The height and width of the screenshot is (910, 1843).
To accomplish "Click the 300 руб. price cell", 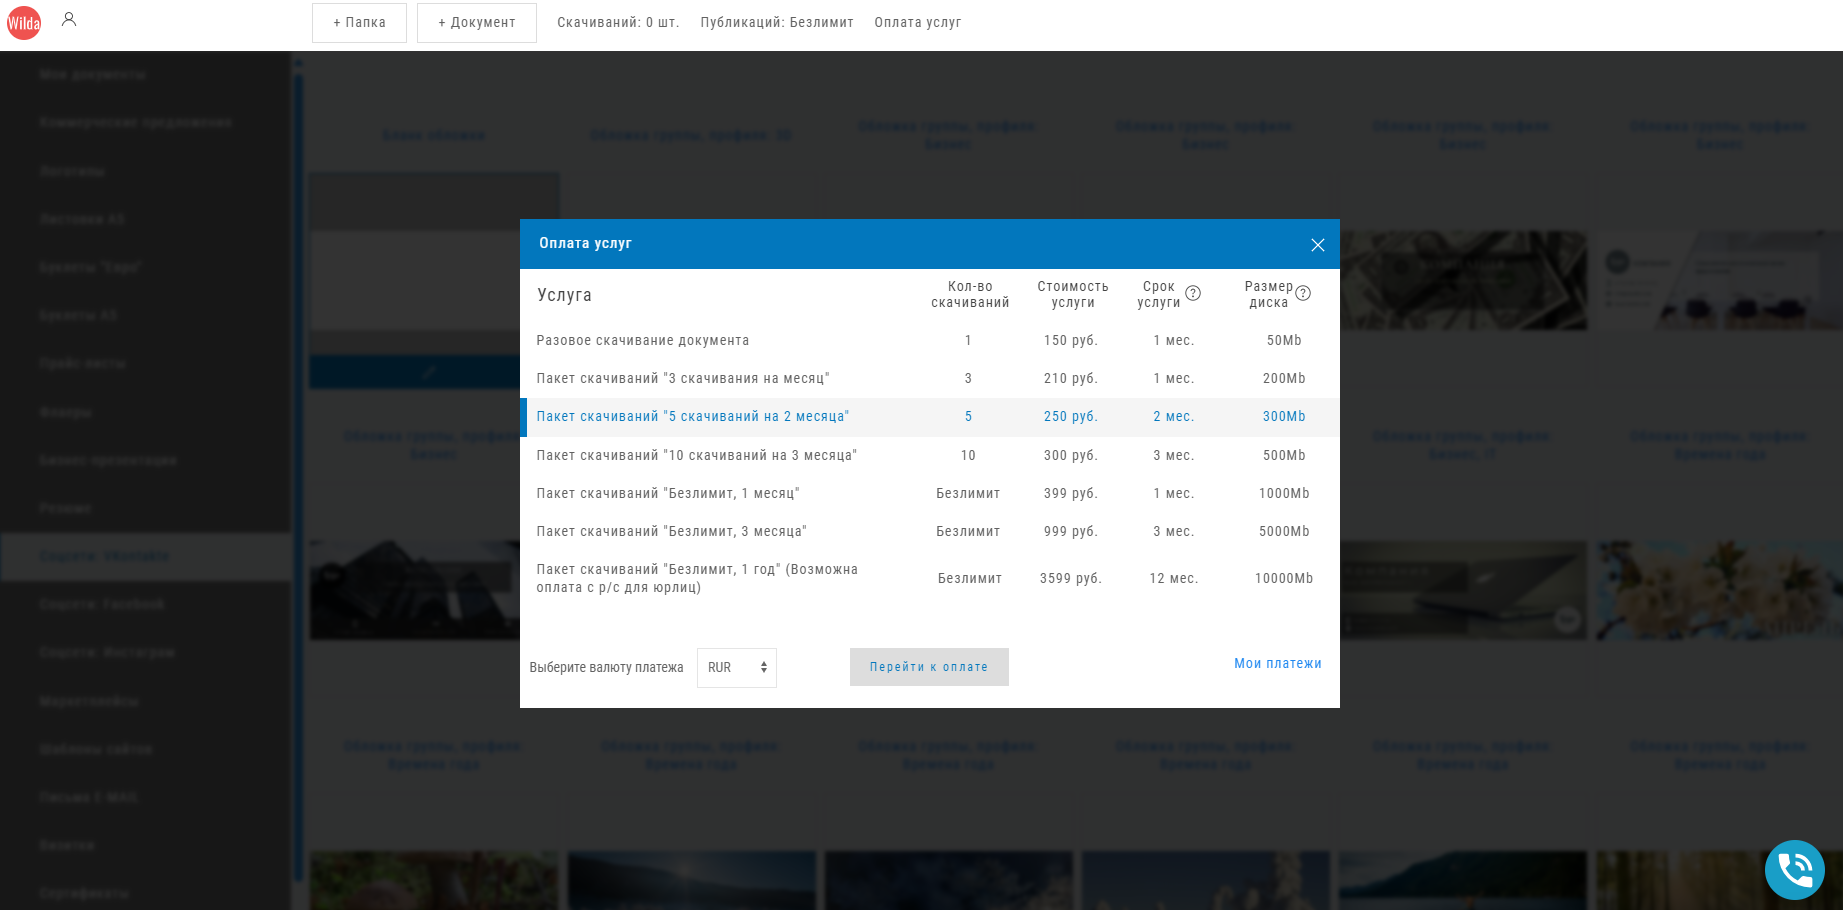I will point(1071,456).
